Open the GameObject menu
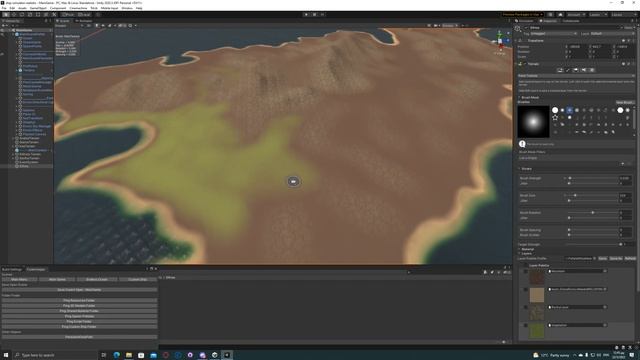Viewport: 640px width, 360px height. pos(38,8)
